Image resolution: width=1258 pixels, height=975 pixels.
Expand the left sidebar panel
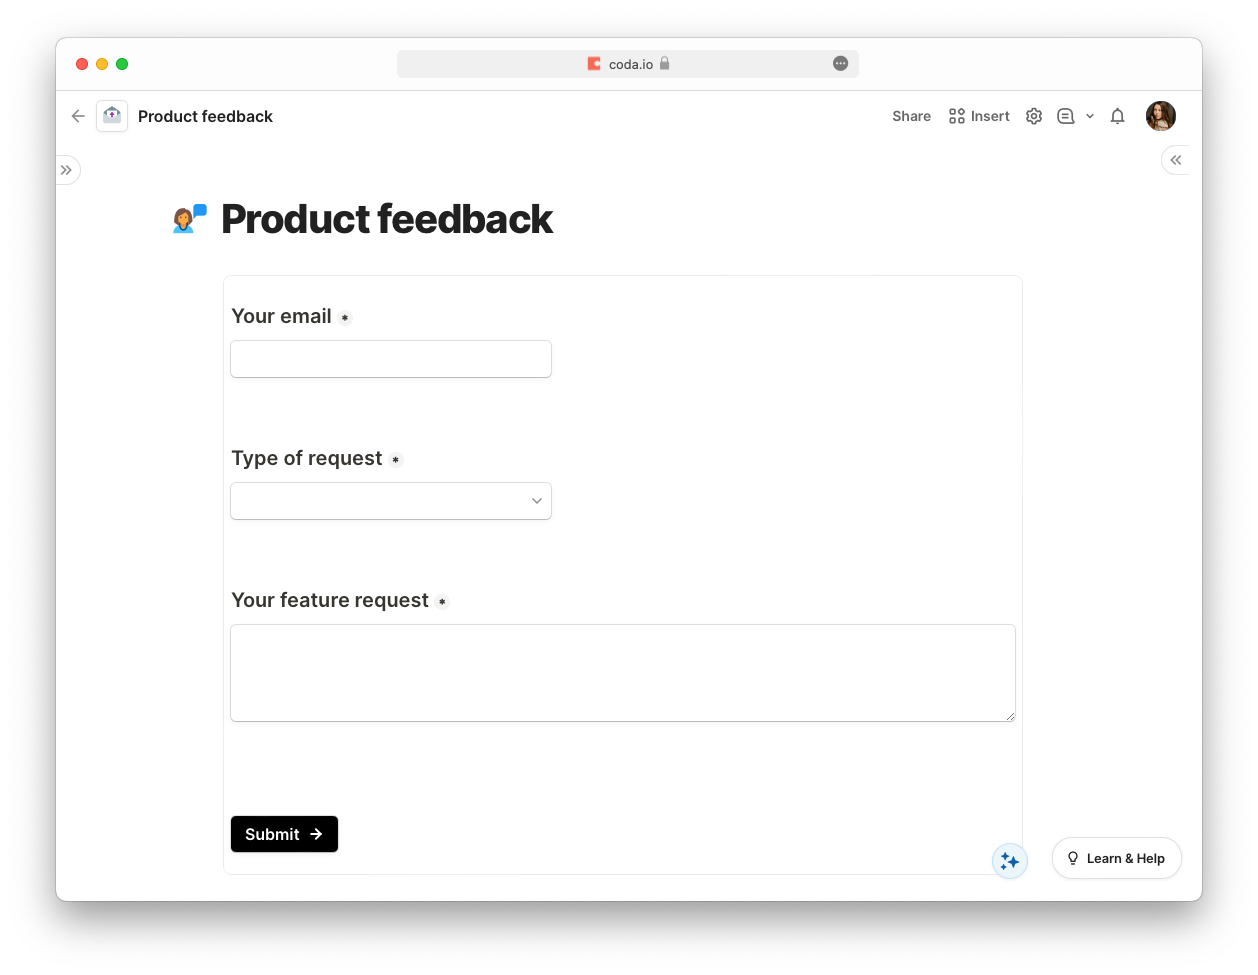[66, 170]
